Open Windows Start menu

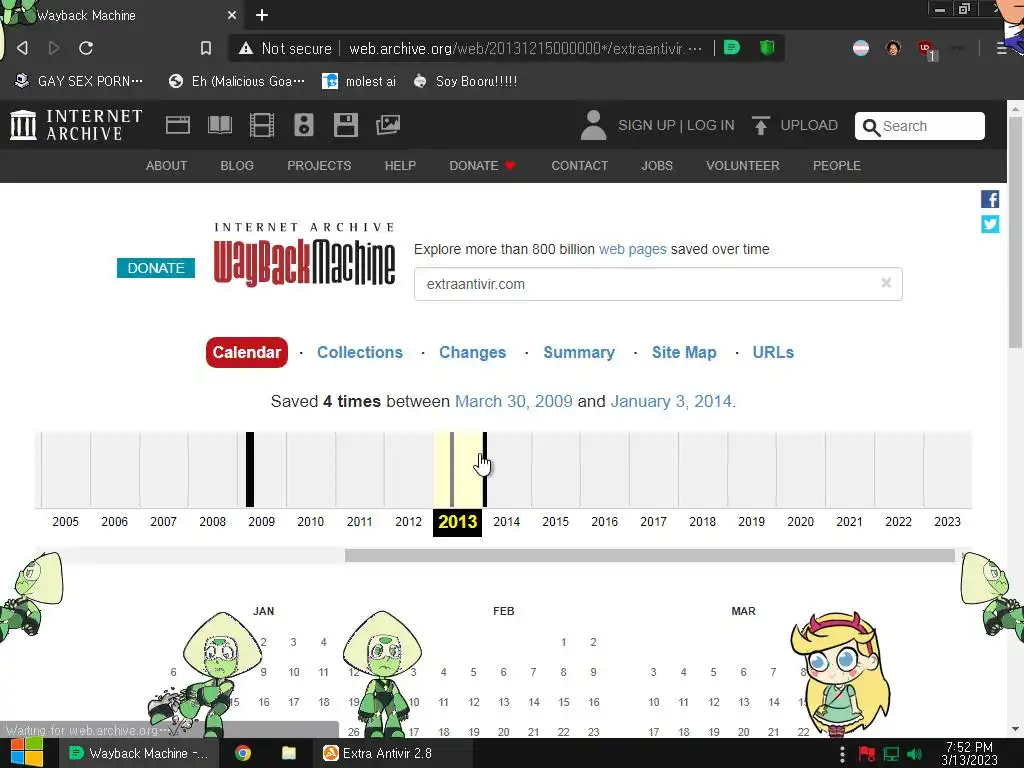pyautogui.click(x=27, y=753)
